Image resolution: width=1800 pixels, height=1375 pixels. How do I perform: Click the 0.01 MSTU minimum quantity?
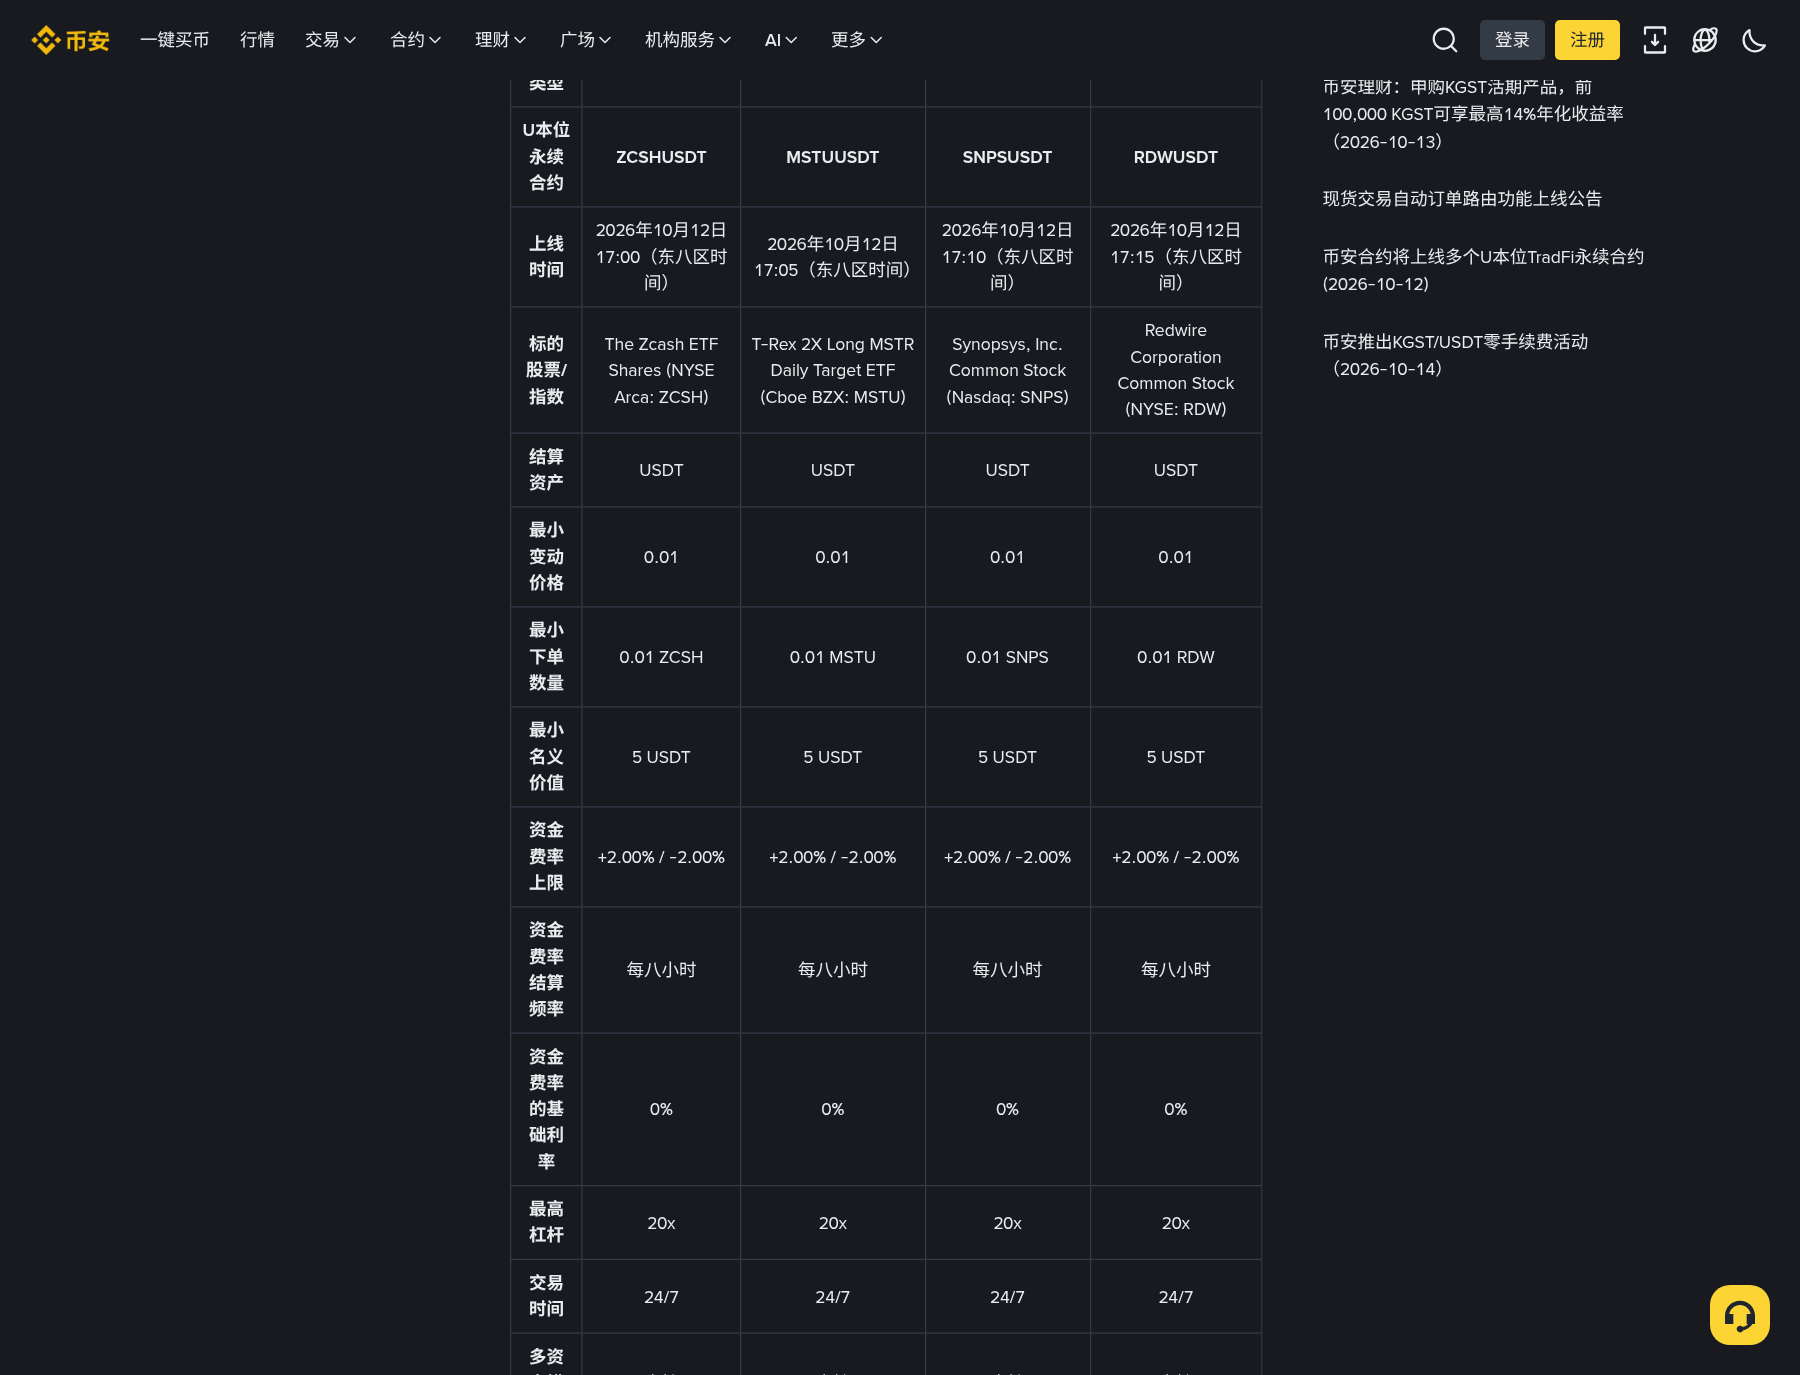coord(833,657)
